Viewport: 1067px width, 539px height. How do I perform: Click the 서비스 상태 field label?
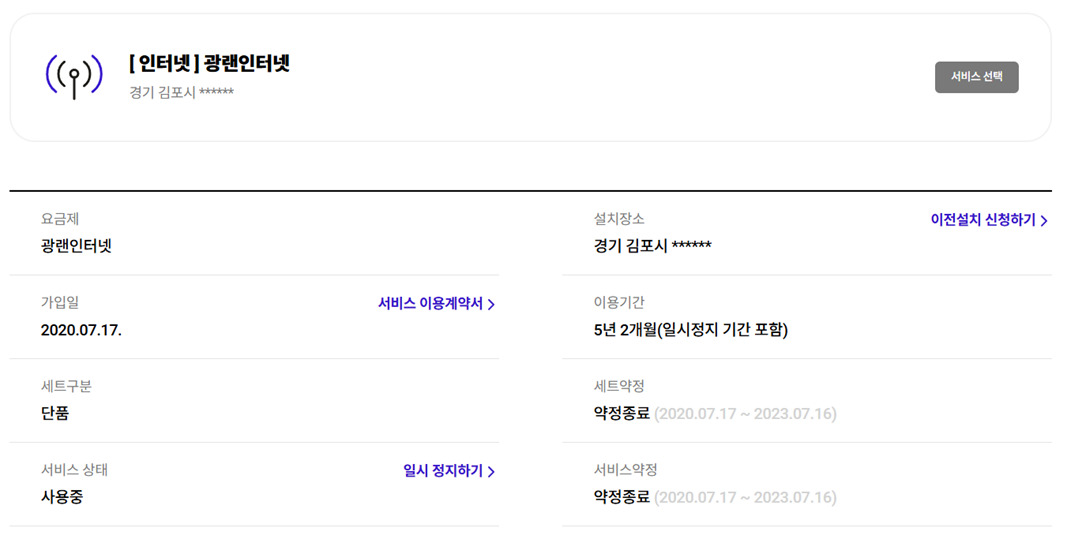click(x=74, y=470)
